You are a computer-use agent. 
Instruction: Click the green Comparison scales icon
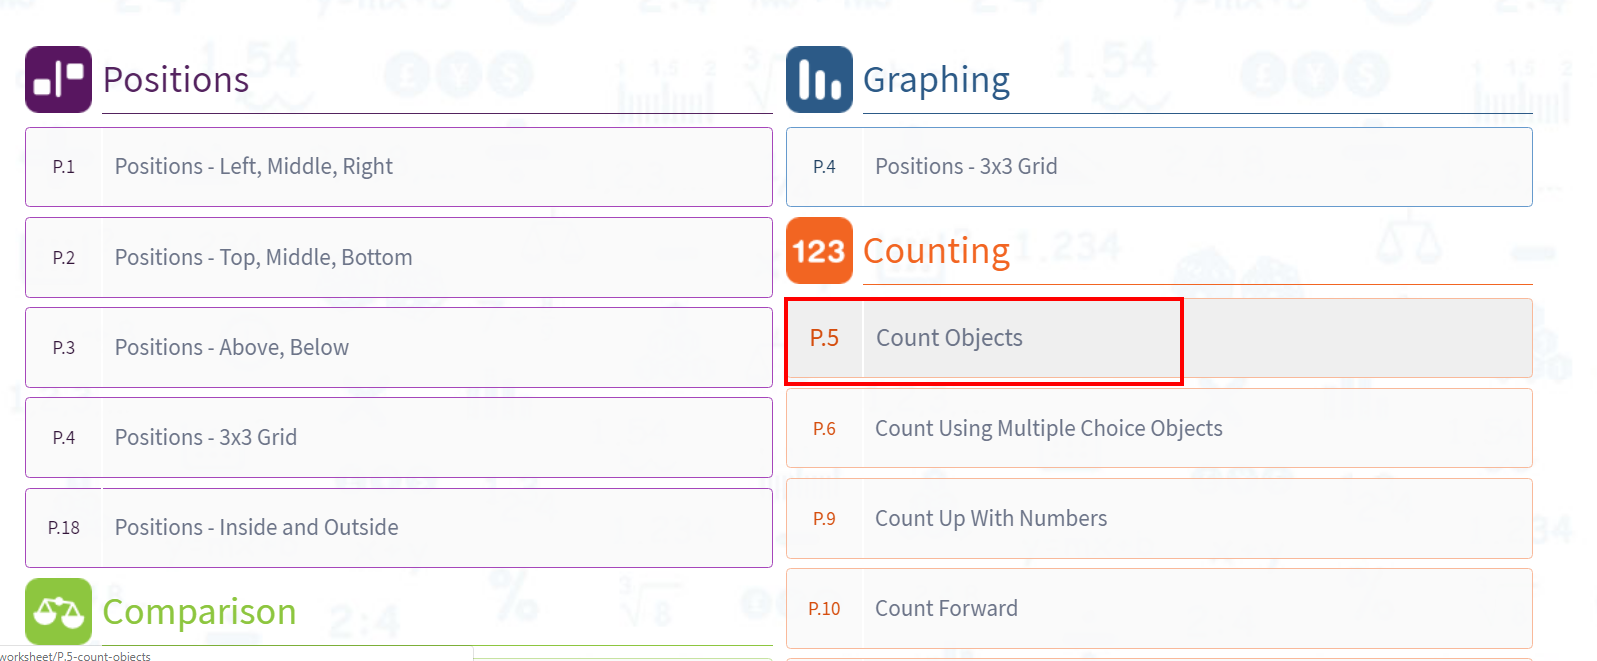[x=58, y=611]
